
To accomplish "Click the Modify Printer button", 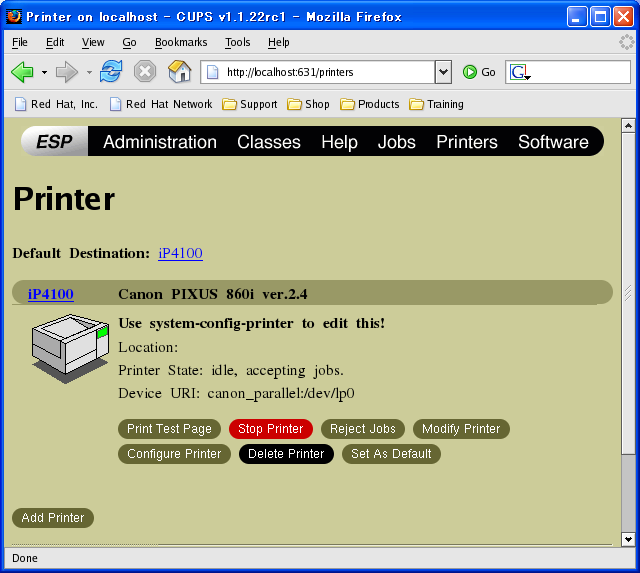I will point(461,429).
